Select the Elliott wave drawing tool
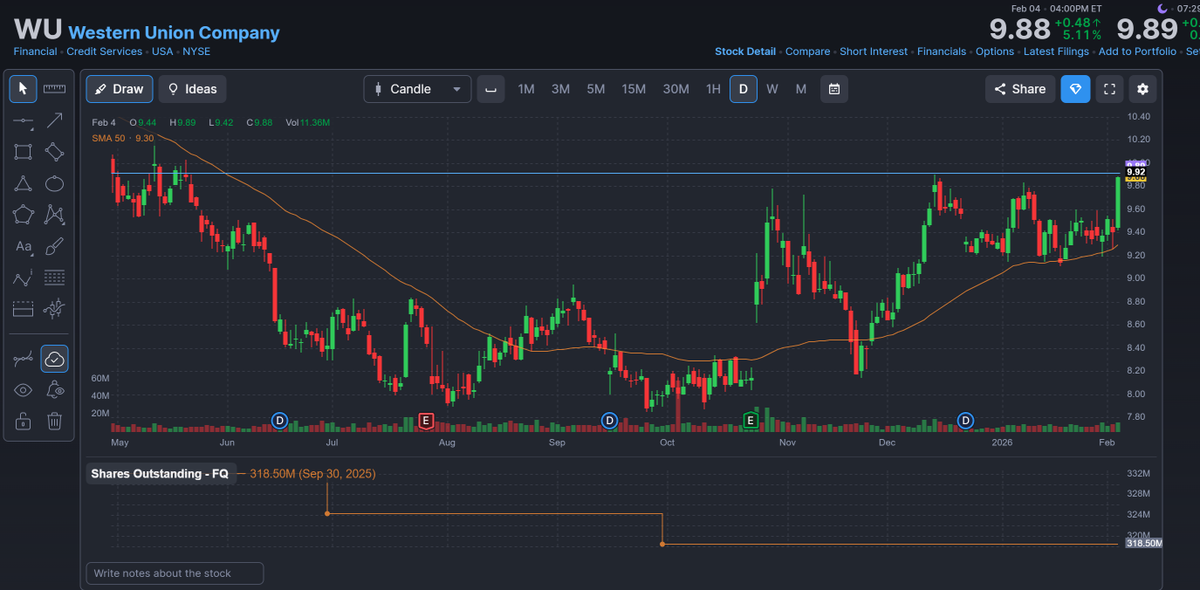Screen dimensions: 1200x590 click(x=24, y=277)
